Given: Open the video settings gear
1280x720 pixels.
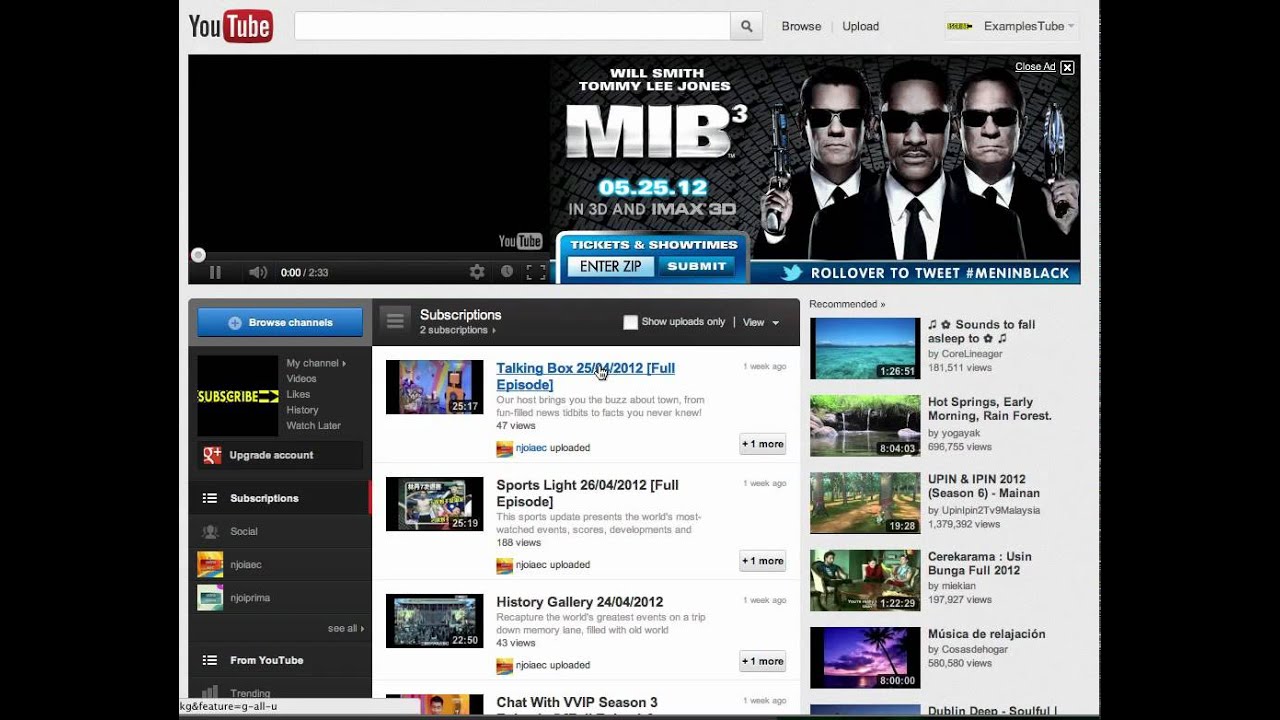Looking at the screenshot, I should pos(477,272).
